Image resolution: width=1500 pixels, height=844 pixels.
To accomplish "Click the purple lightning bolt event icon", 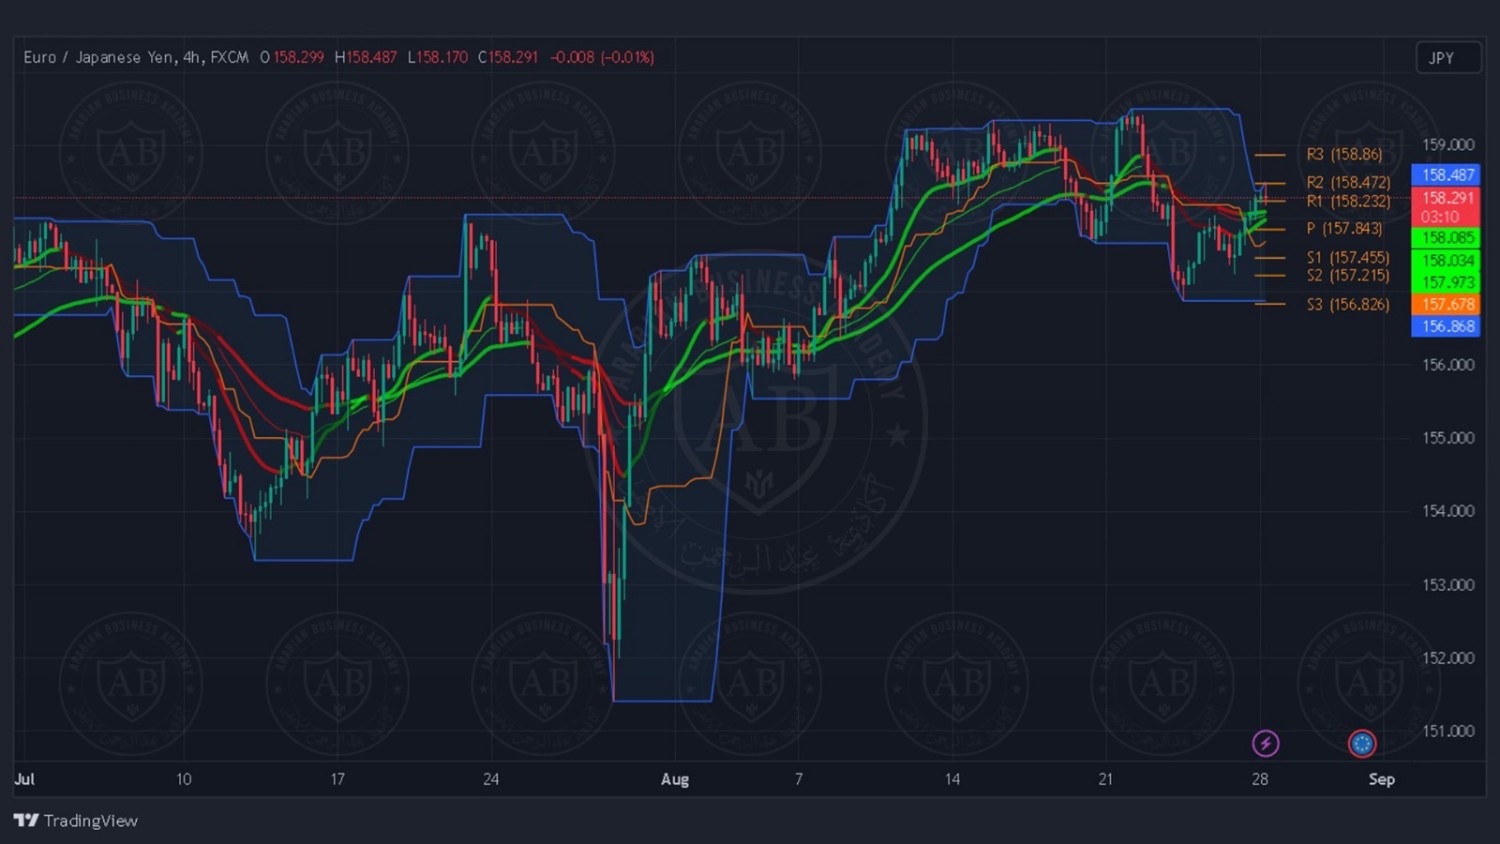I will (x=1265, y=743).
